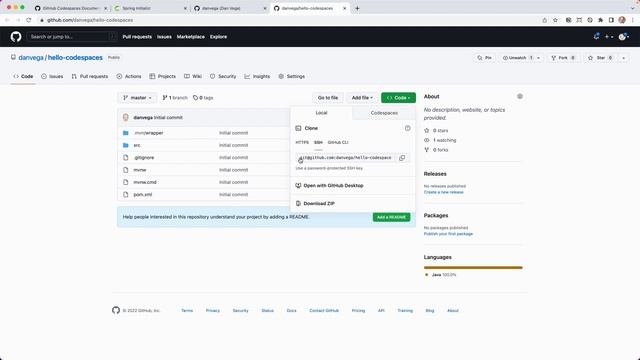Open the src folder icon
The image size is (640, 360).
pos(126,145)
